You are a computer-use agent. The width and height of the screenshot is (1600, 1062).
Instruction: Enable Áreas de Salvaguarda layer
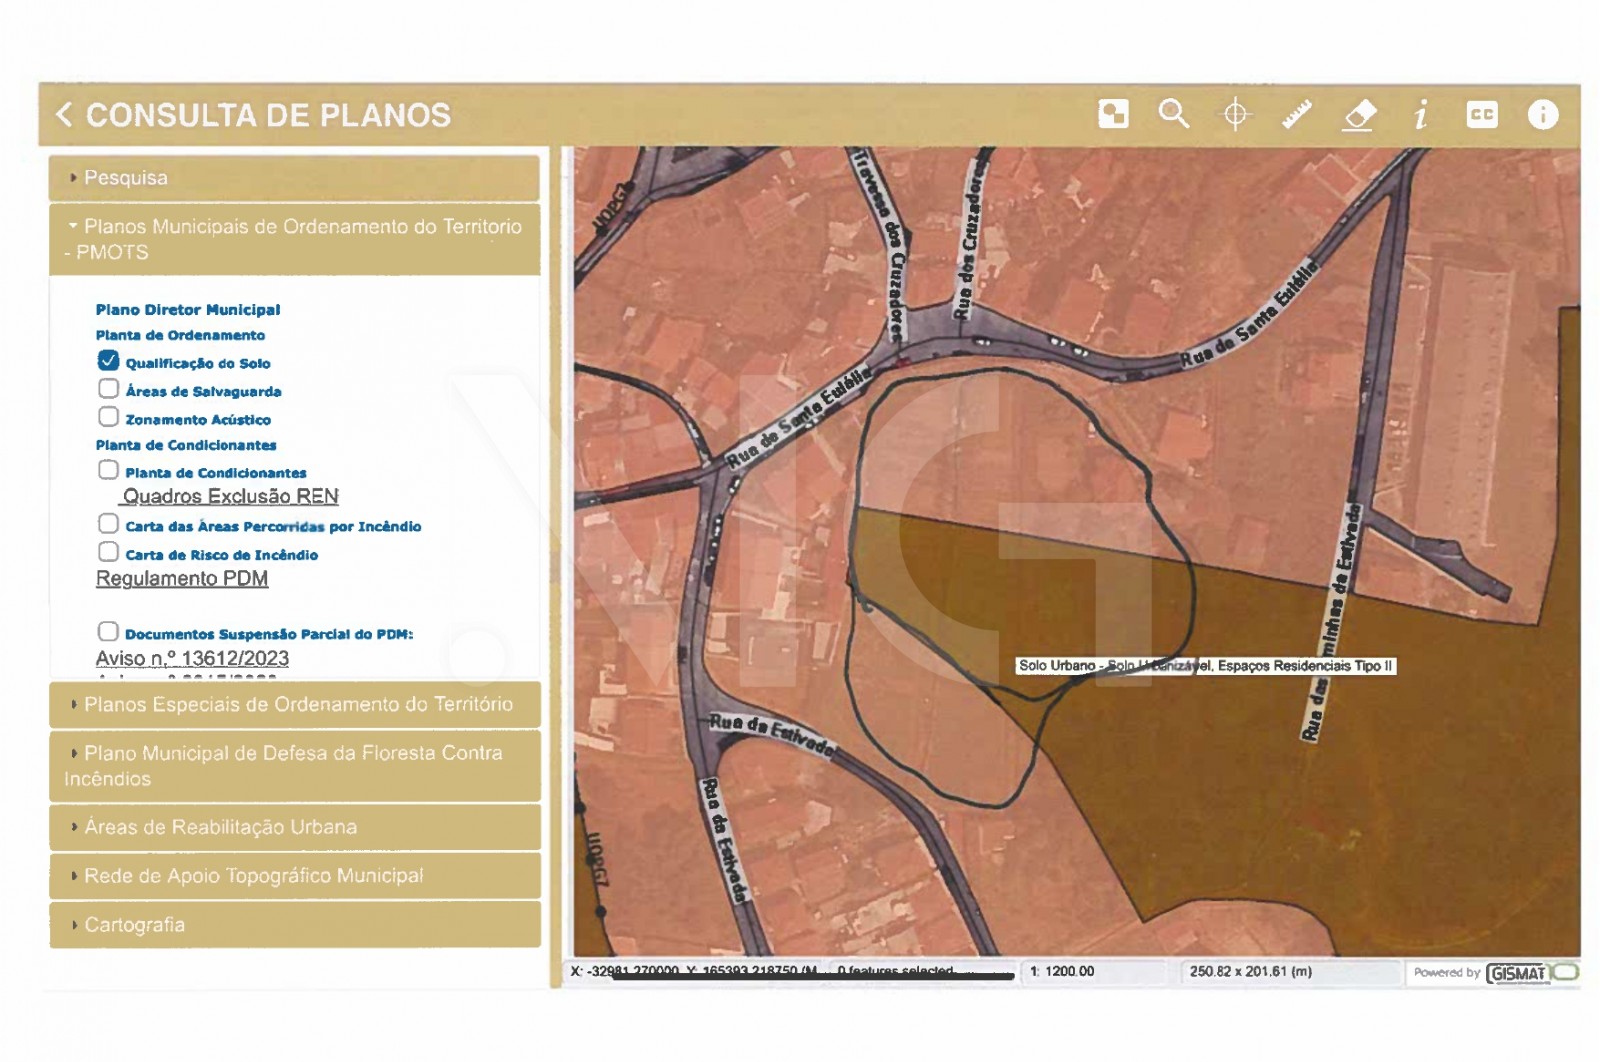pyautogui.click(x=108, y=389)
